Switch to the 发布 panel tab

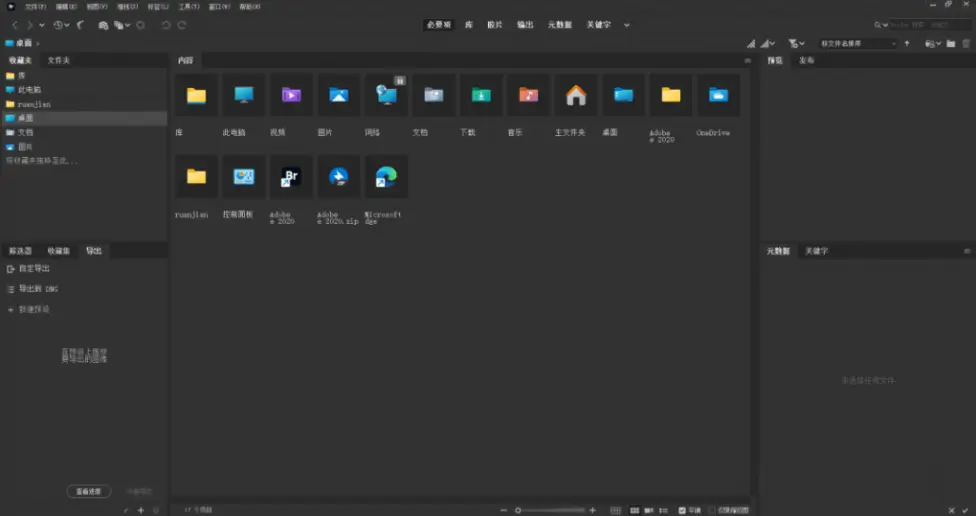(807, 60)
